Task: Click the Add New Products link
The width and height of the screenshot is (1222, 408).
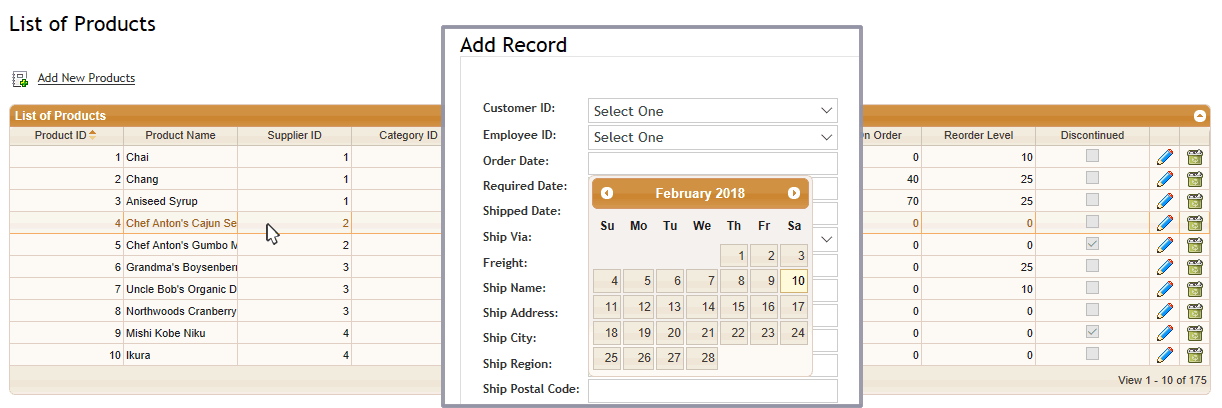Action: pos(86,78)
